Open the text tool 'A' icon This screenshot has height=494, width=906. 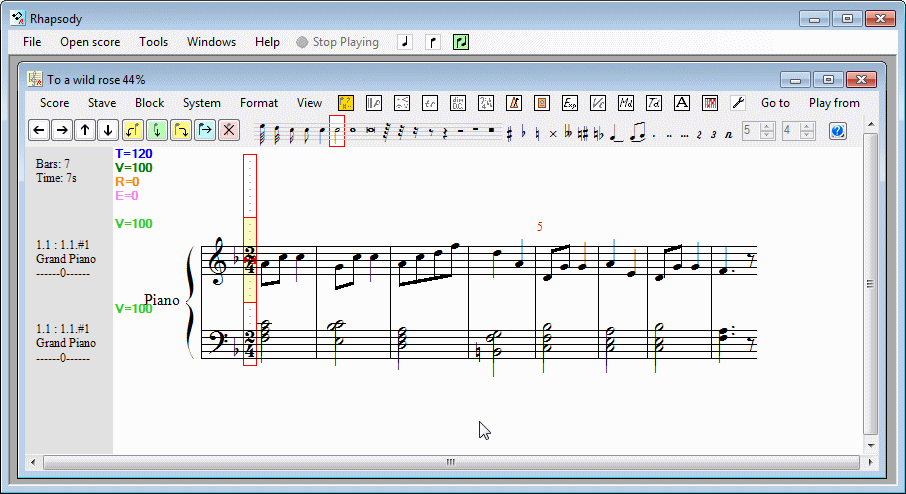coord(682,103)
